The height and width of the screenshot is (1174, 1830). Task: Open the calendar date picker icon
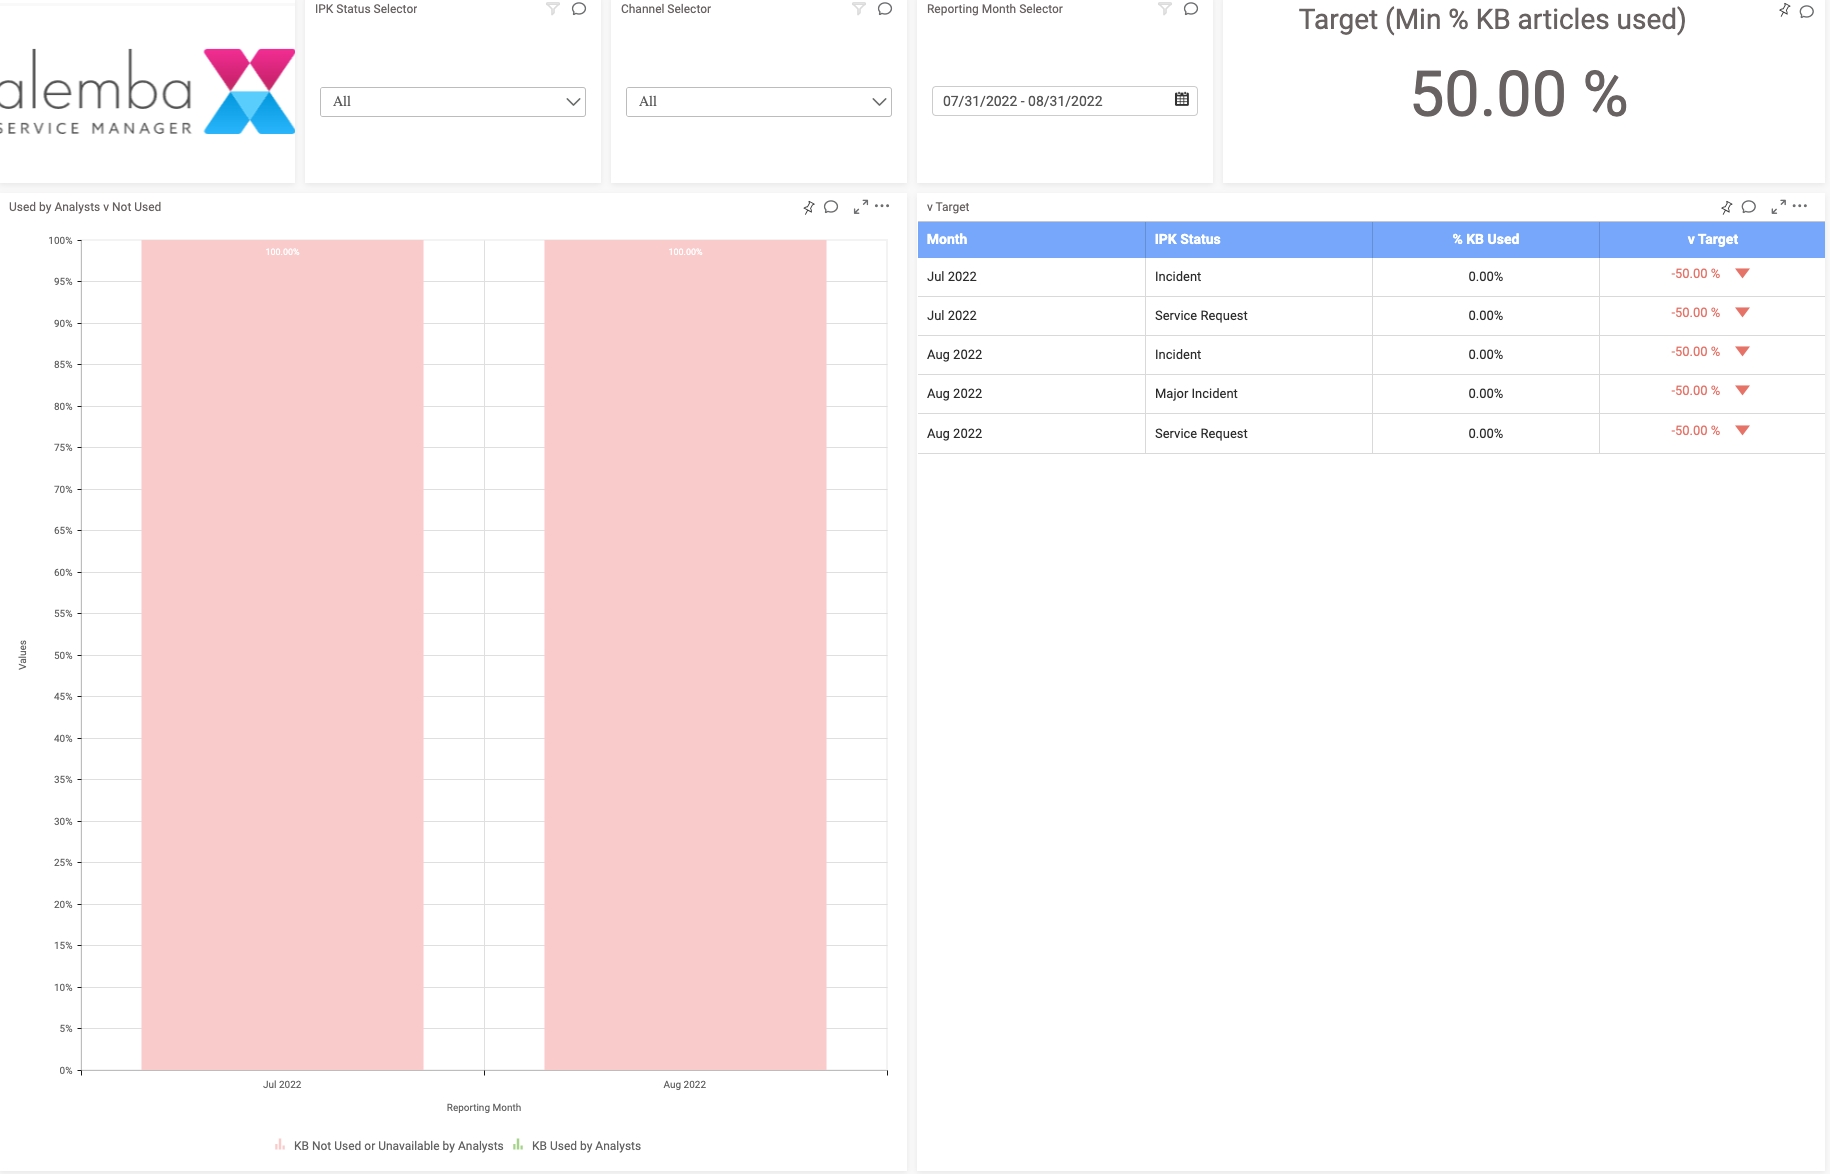tap(1181, 100)
